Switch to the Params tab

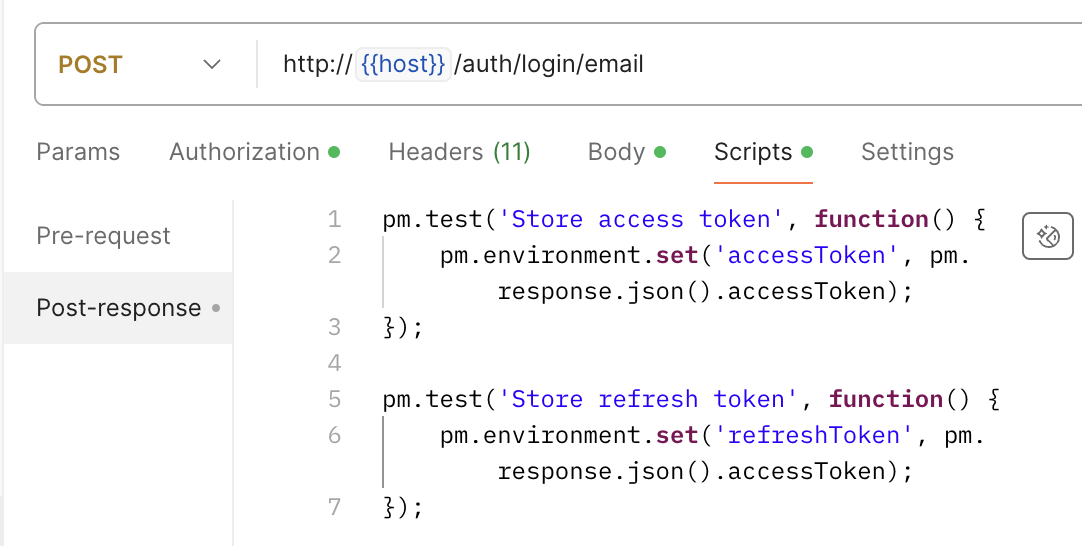[x=78, y=152]
